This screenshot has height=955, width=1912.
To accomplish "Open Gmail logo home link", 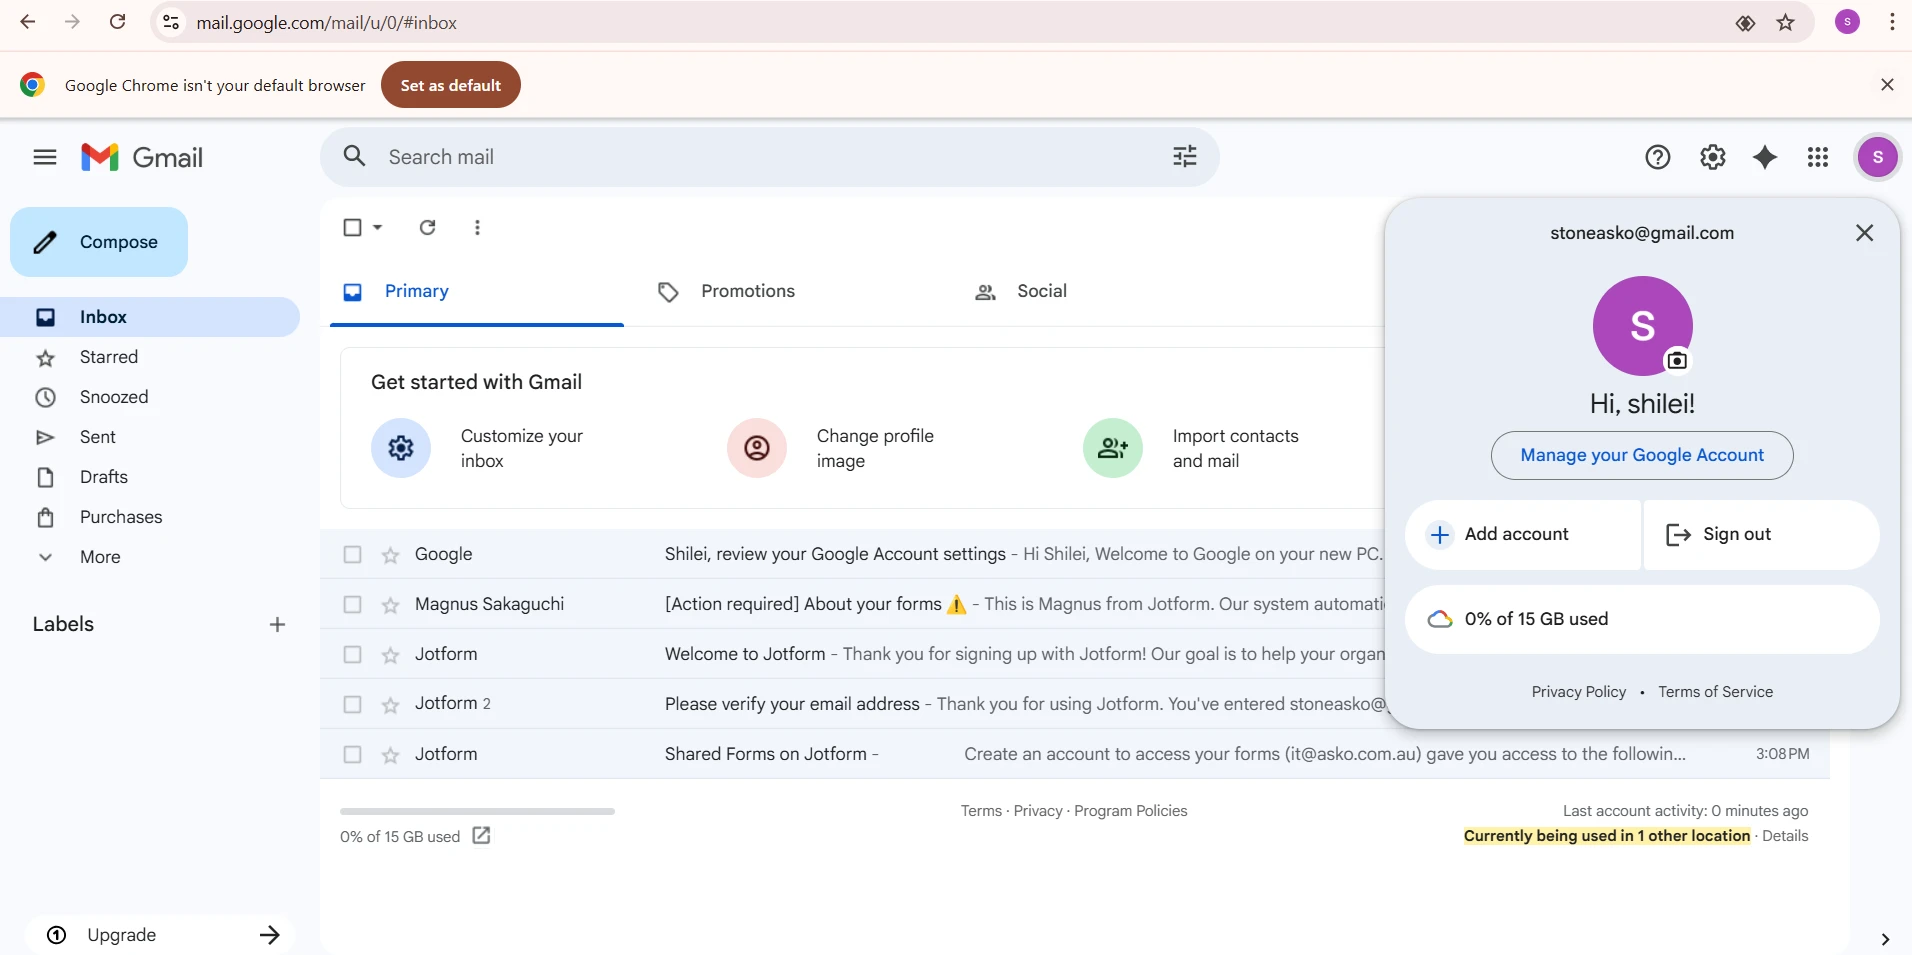I will coord(142,157).
